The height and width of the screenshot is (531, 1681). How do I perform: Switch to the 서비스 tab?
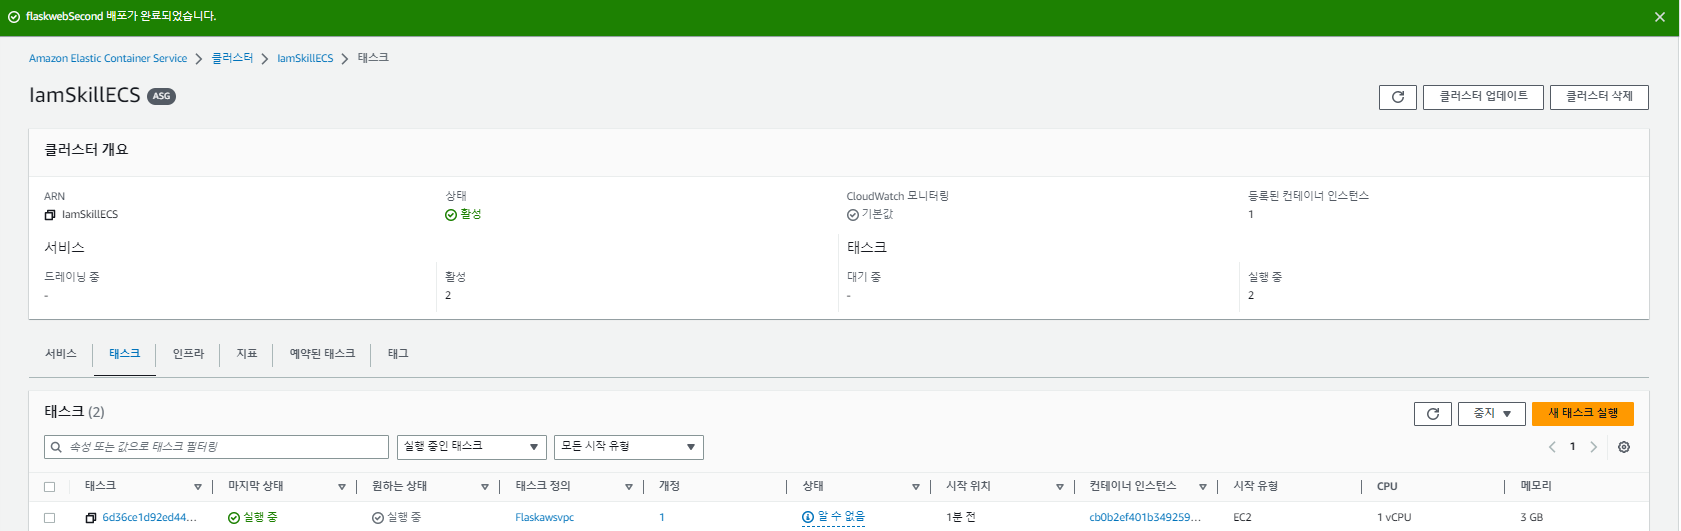[x=61, y=354]
